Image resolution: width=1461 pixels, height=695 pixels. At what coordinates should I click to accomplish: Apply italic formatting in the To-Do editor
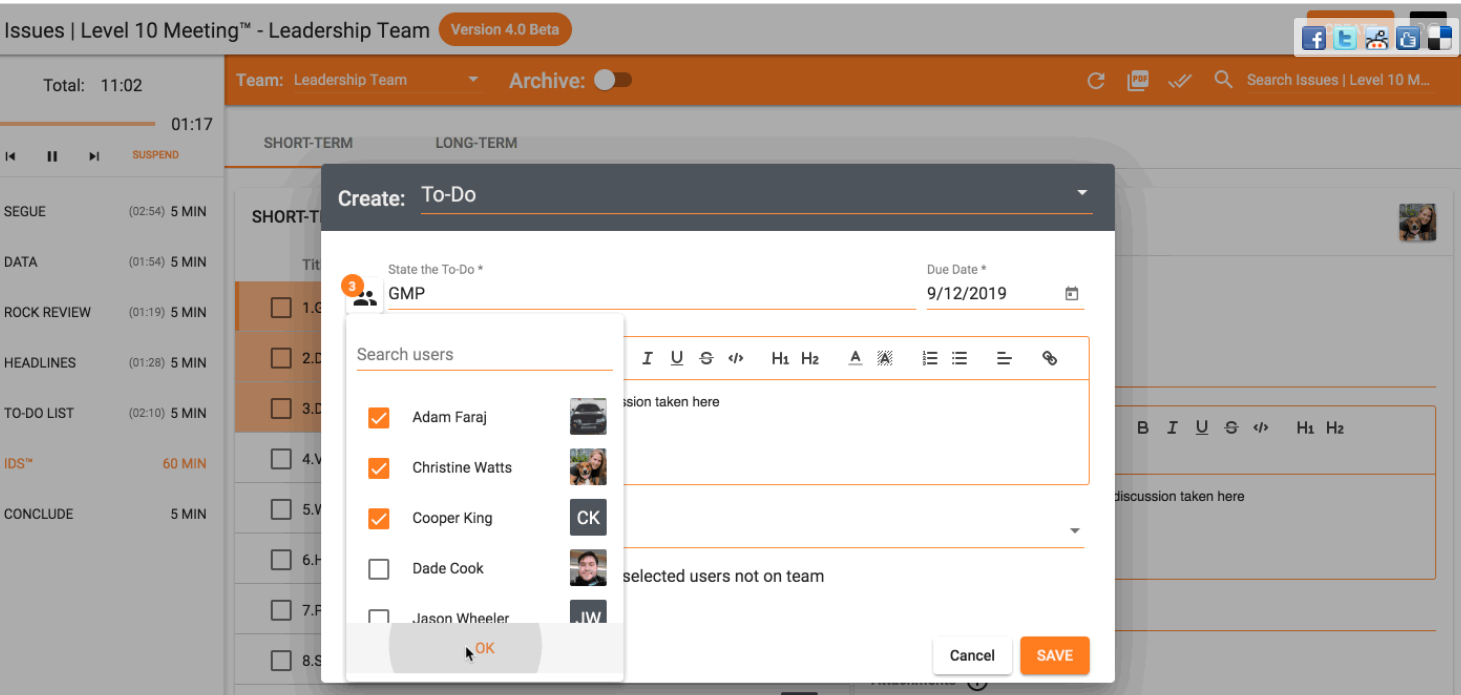tap(647, 358)
